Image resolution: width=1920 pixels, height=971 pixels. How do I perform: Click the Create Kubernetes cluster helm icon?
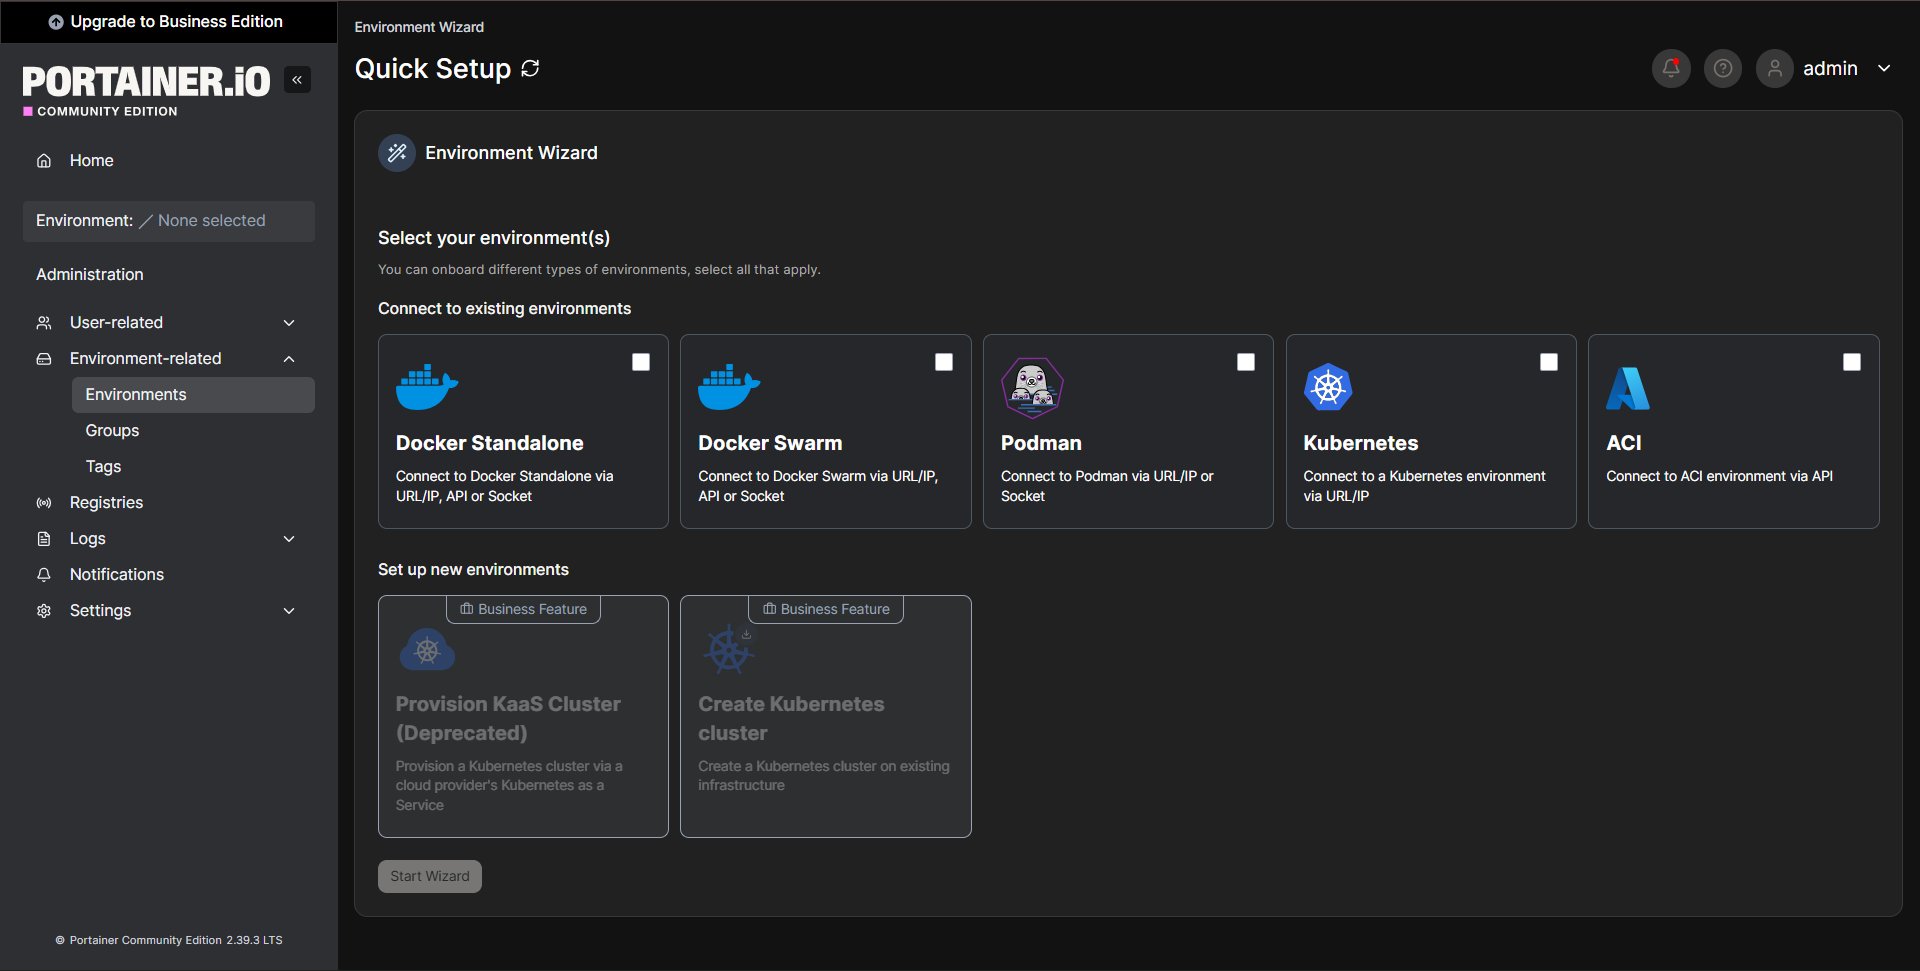pyautogui.click(x=728, y=650)
